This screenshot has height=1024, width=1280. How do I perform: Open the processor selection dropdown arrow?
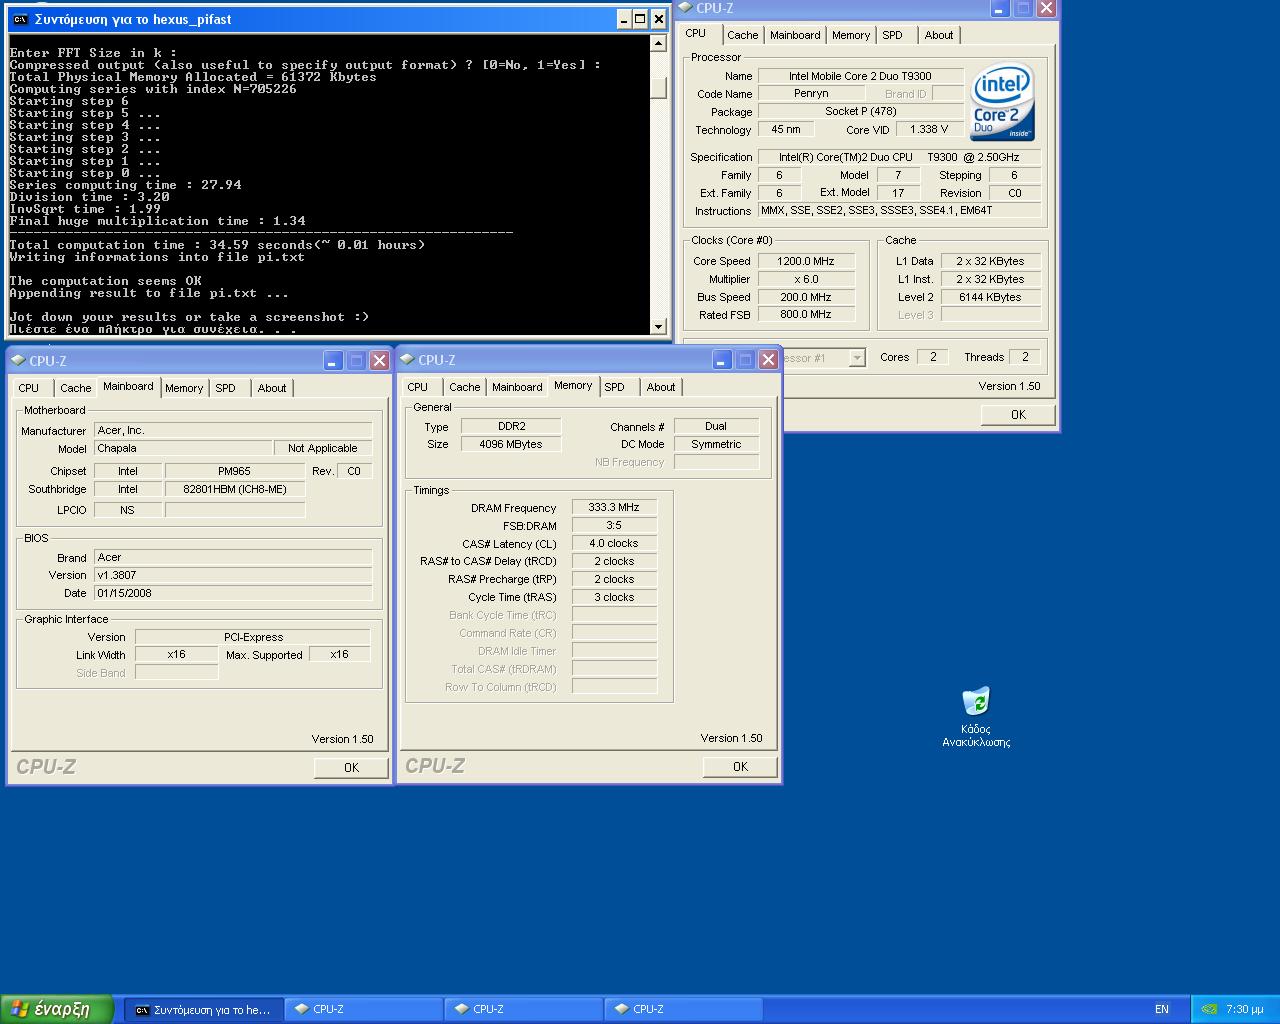tap(857, 358)
